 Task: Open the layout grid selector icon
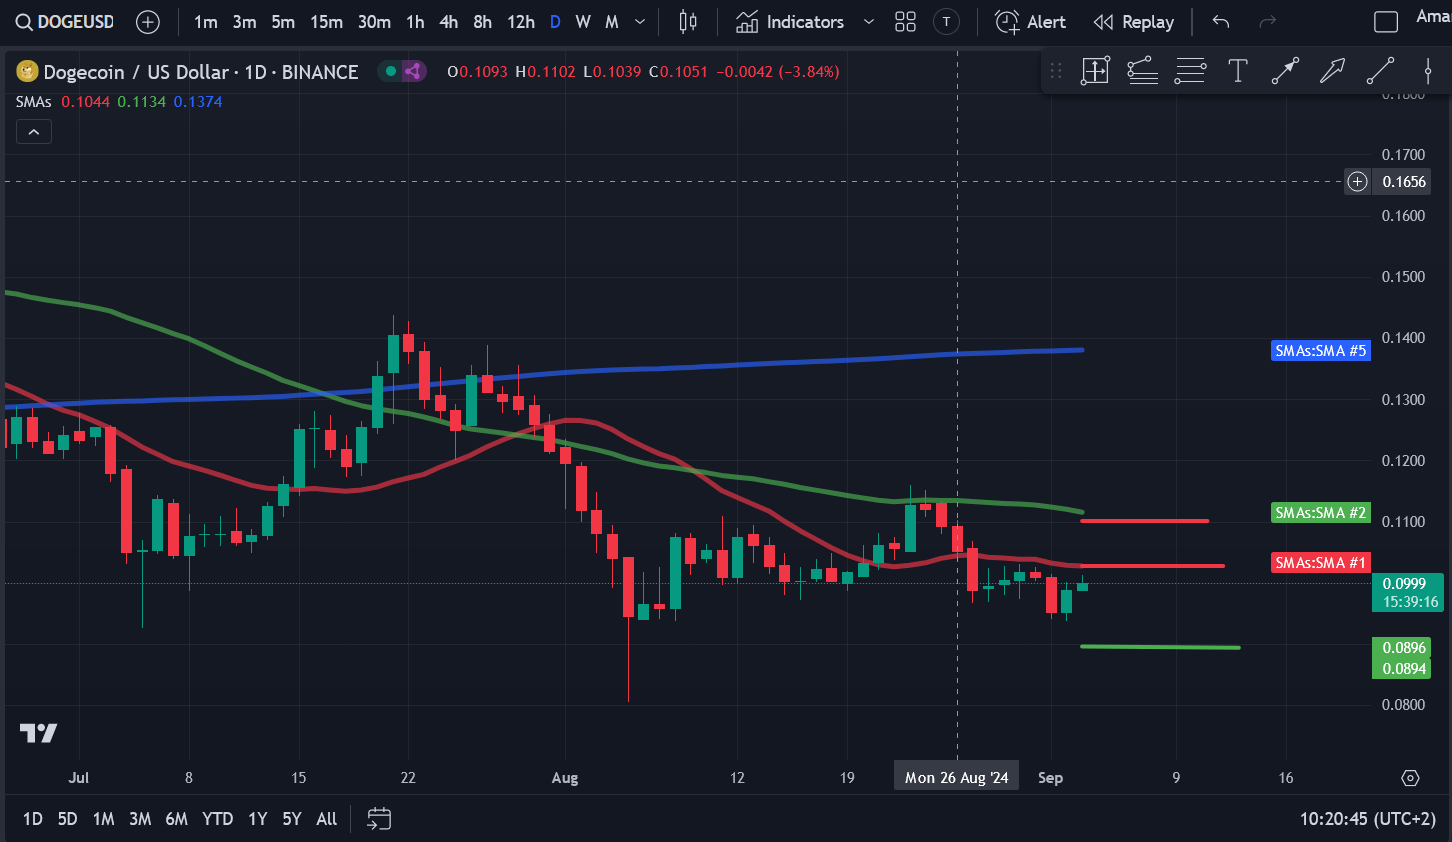tap(905, 22)
